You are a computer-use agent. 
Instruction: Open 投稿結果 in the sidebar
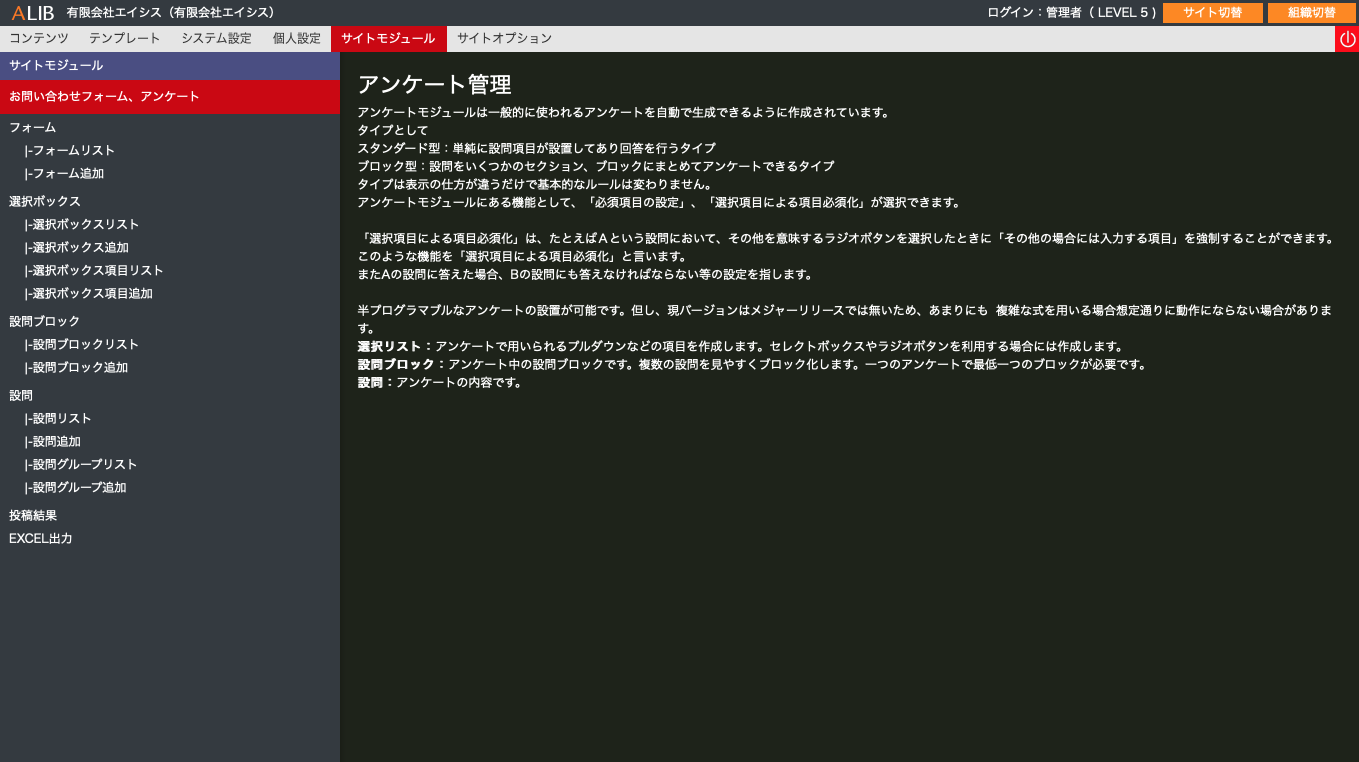pyautogui.click(x=33, y=516)
